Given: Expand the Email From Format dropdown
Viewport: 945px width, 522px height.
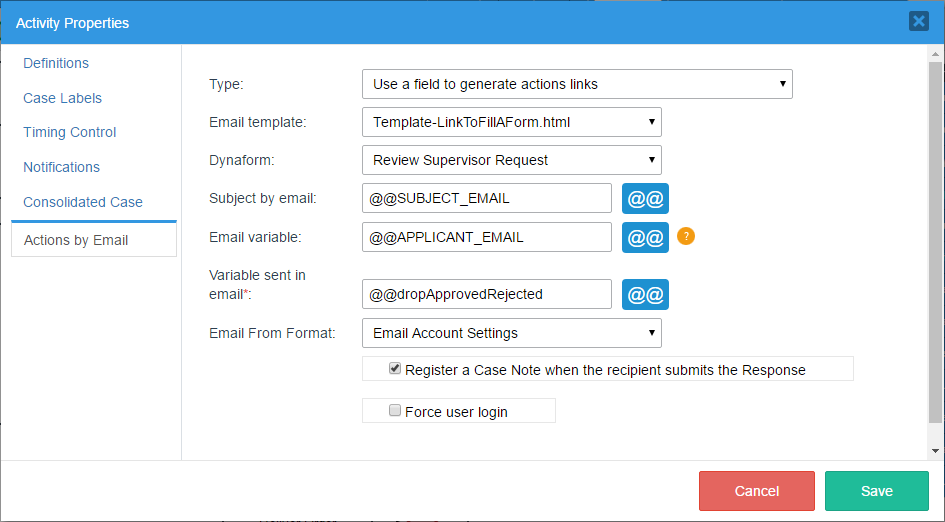Looking at the screenshot, I should pos(511,332).
